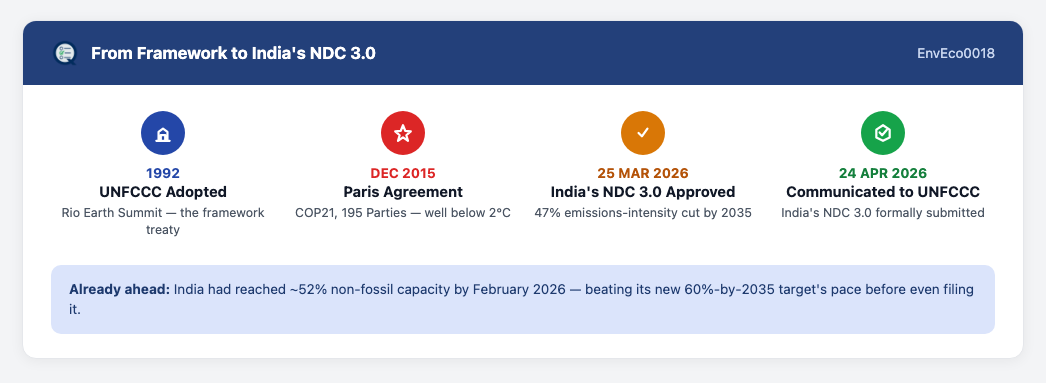Image resolution: width=1046 pixels, height=383 pixels.
Task: Select the DEC 2015 date label
Action: pyautogui.click(x=403, y=173)
